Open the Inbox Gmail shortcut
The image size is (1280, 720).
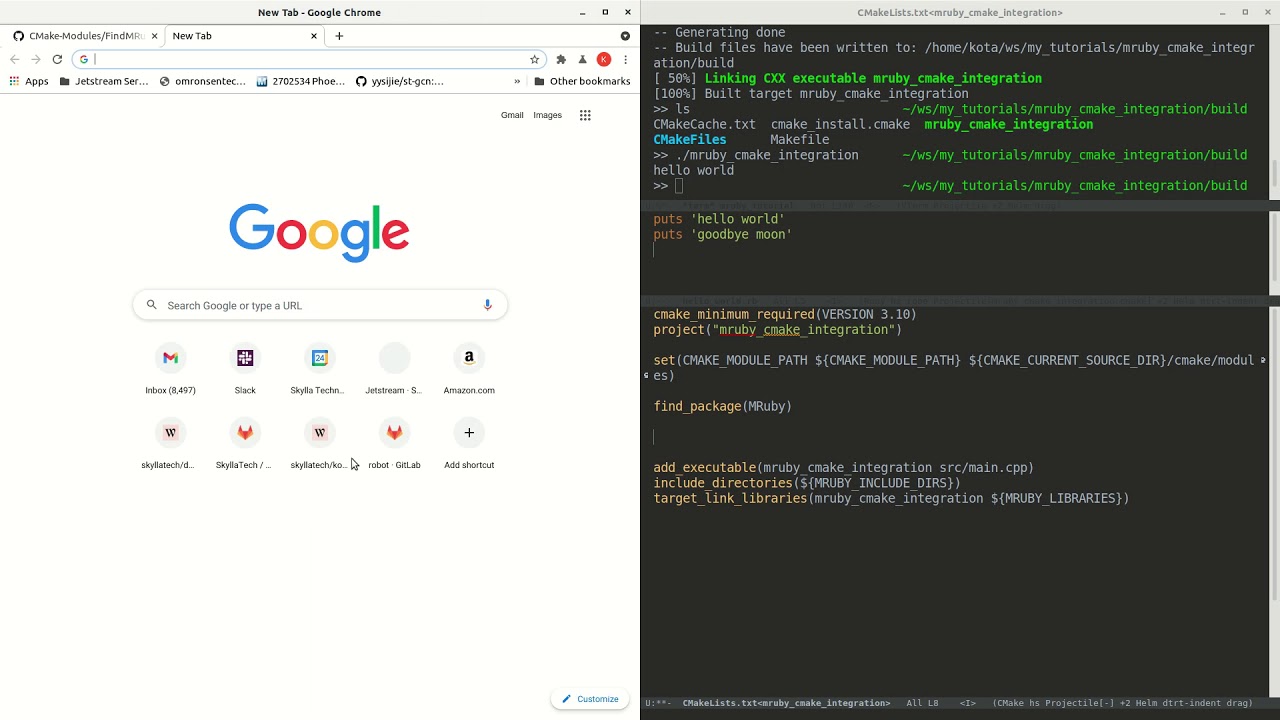click(170, 369)
